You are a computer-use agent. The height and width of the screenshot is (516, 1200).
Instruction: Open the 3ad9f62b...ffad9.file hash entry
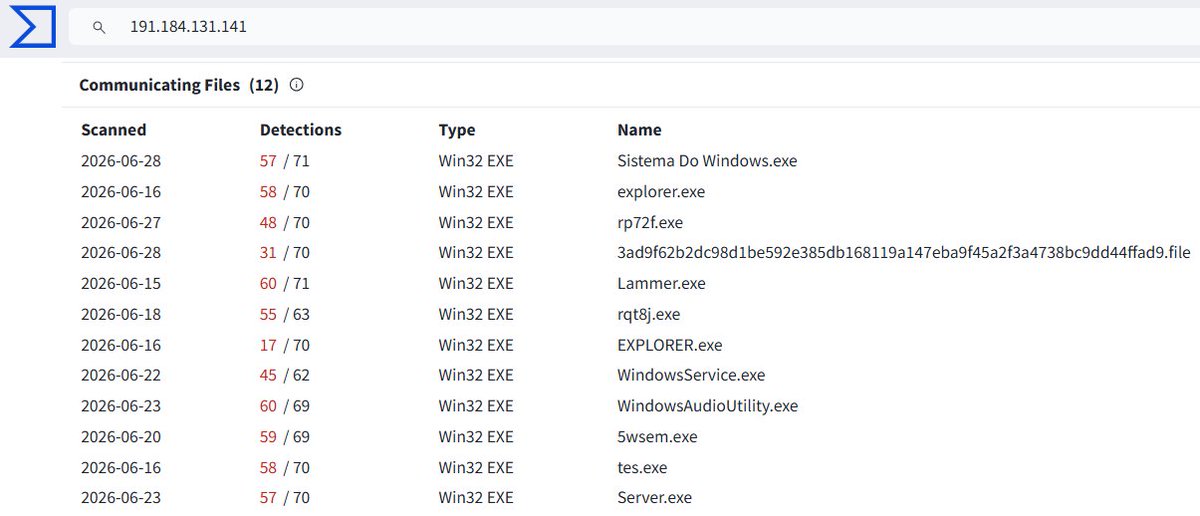point(904,253)
